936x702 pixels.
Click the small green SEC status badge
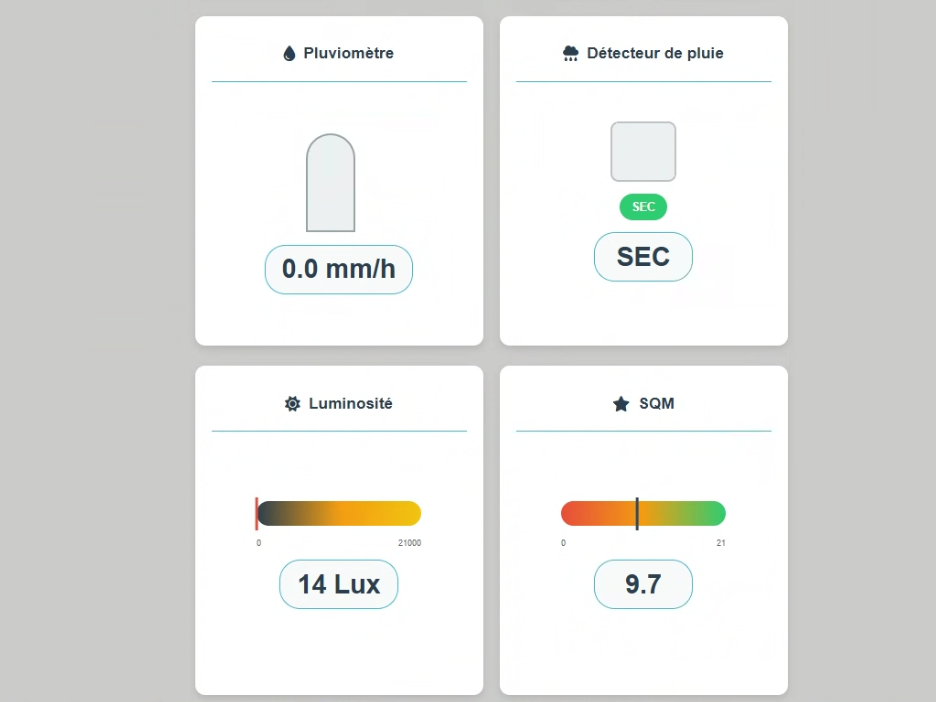click(x=643, y=207)
